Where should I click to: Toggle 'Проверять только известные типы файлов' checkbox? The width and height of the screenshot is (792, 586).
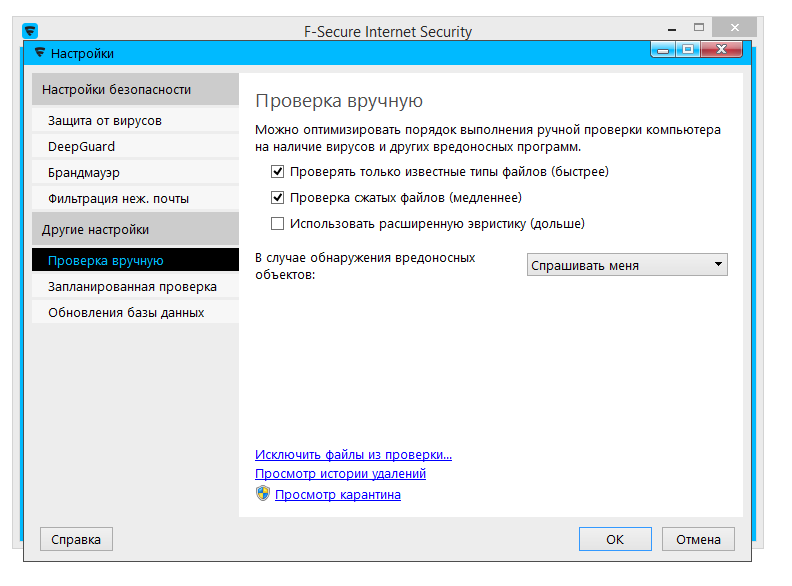point(278,172)
